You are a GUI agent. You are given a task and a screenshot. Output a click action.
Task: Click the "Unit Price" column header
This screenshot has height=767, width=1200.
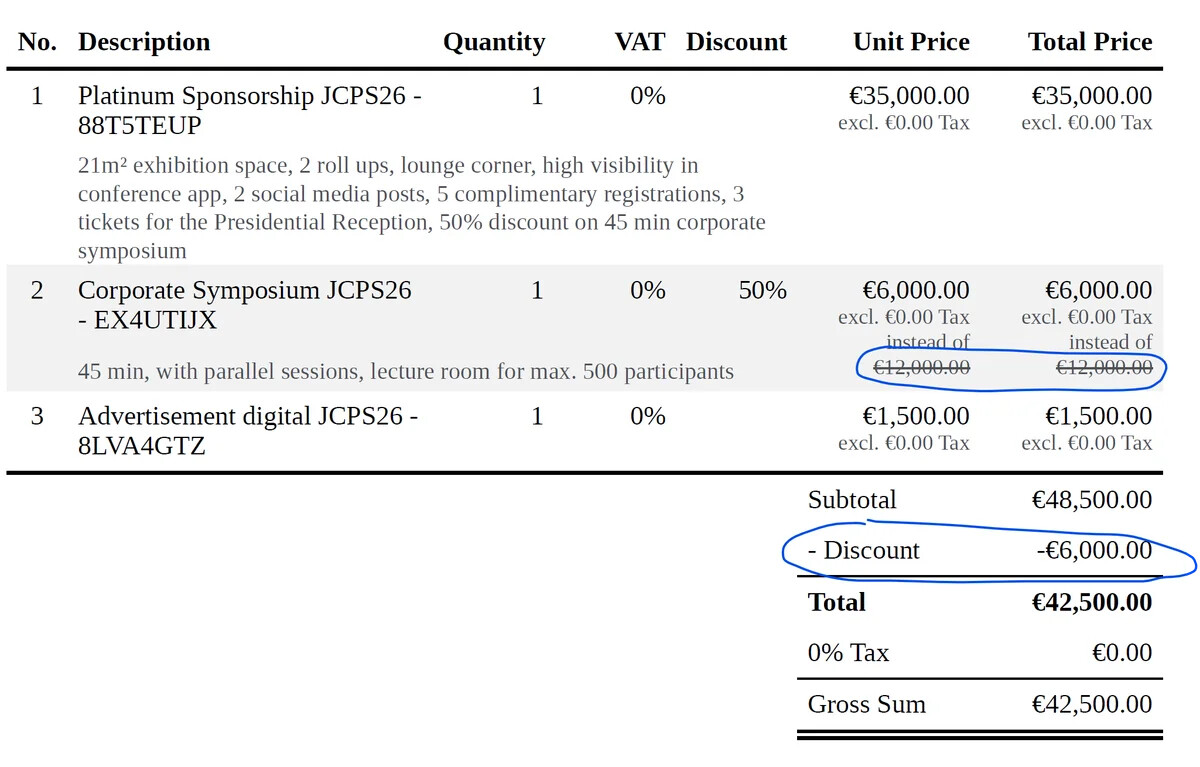point(911,42)
